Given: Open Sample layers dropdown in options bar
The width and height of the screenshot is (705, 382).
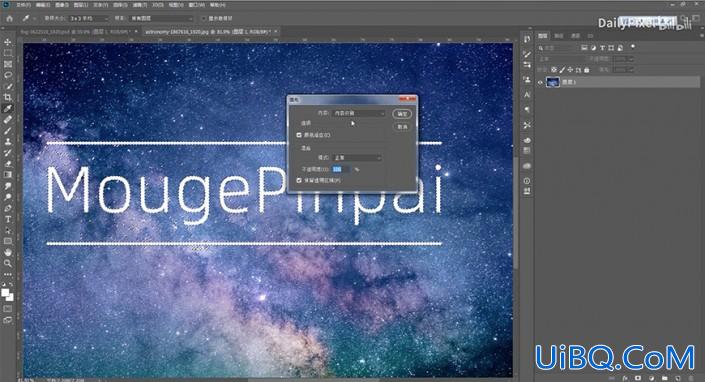Looking at the screenshot, I should coord(161,18).
